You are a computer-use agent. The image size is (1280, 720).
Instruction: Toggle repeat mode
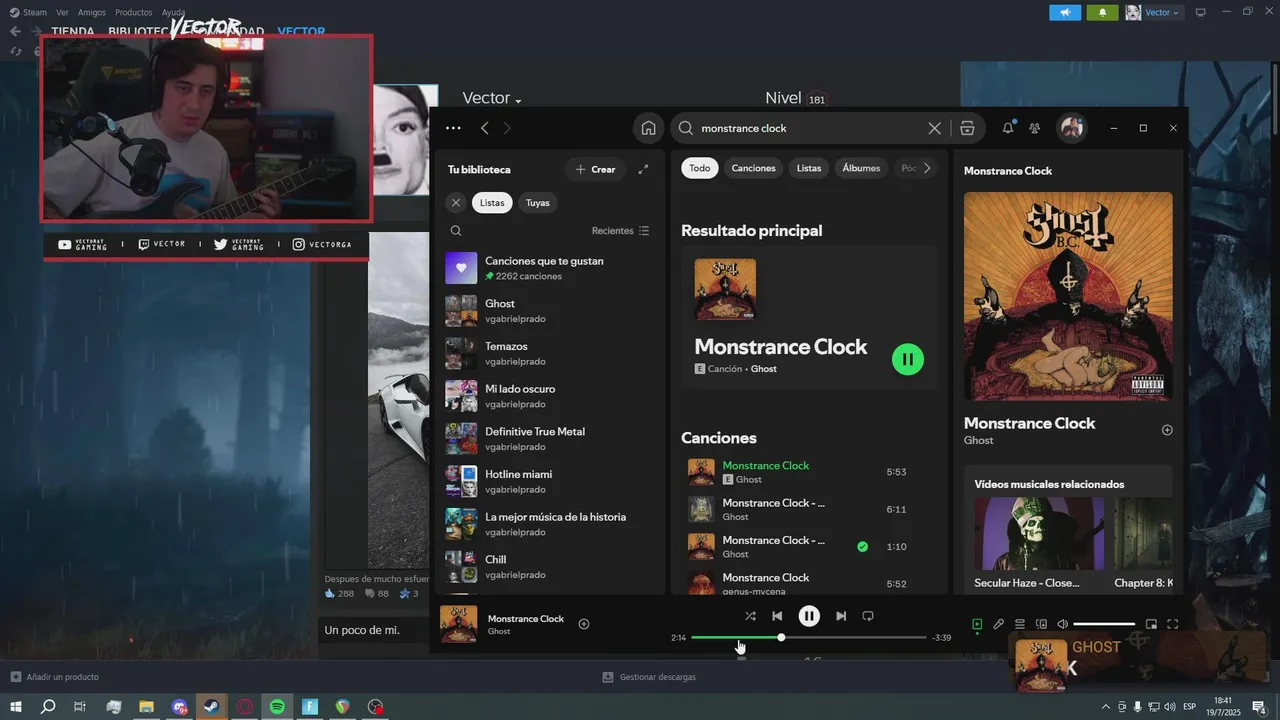(x=868, y=616)
